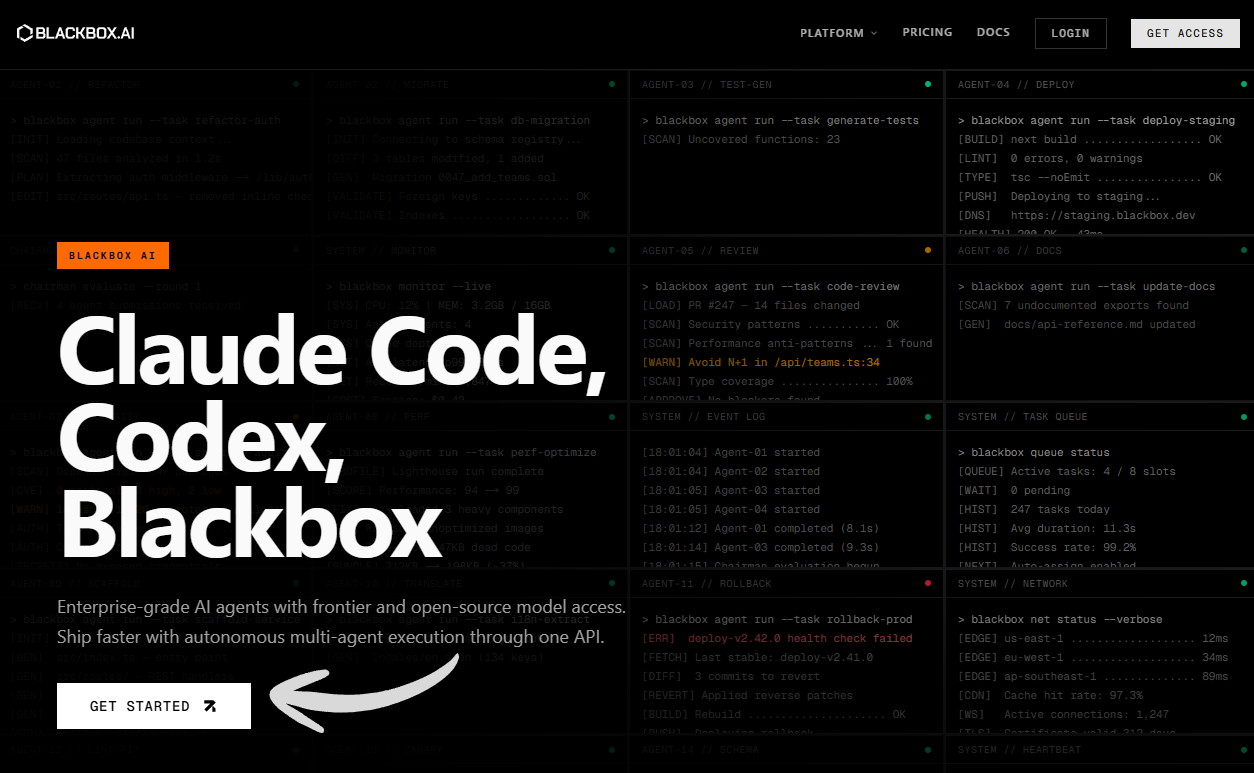Click '[DNS] https://staging.blackbox.dev' line

point(1076,216)
